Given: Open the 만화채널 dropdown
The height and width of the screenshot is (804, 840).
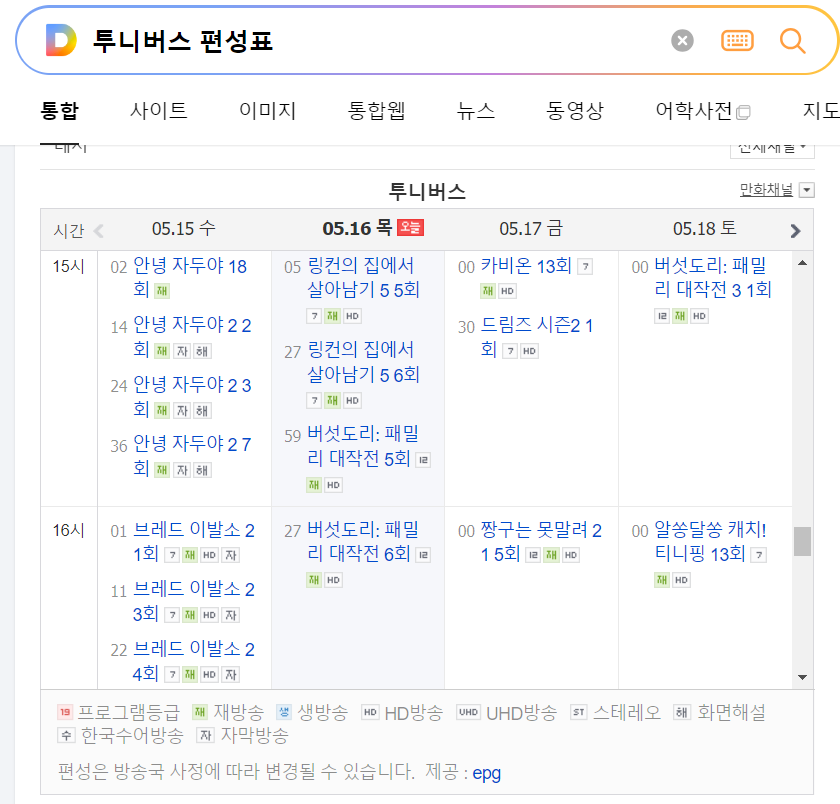Looking at the screenshot, I should pos(807,189).
